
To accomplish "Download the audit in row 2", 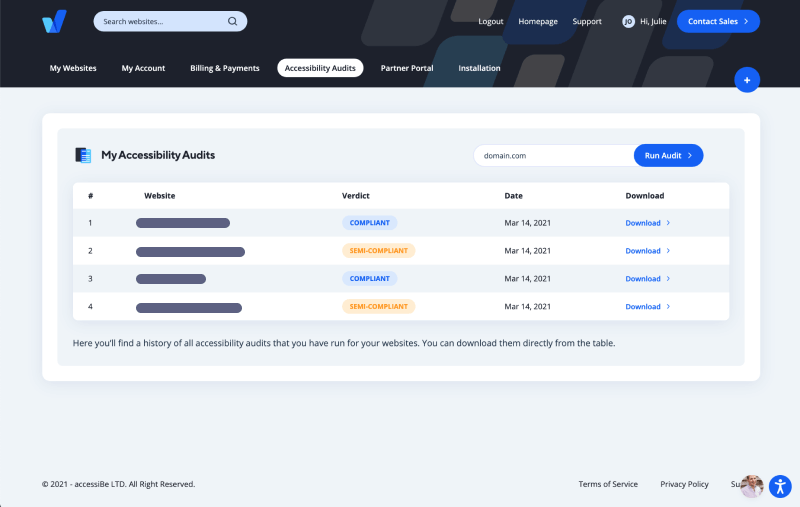I will tap(643, 251).
